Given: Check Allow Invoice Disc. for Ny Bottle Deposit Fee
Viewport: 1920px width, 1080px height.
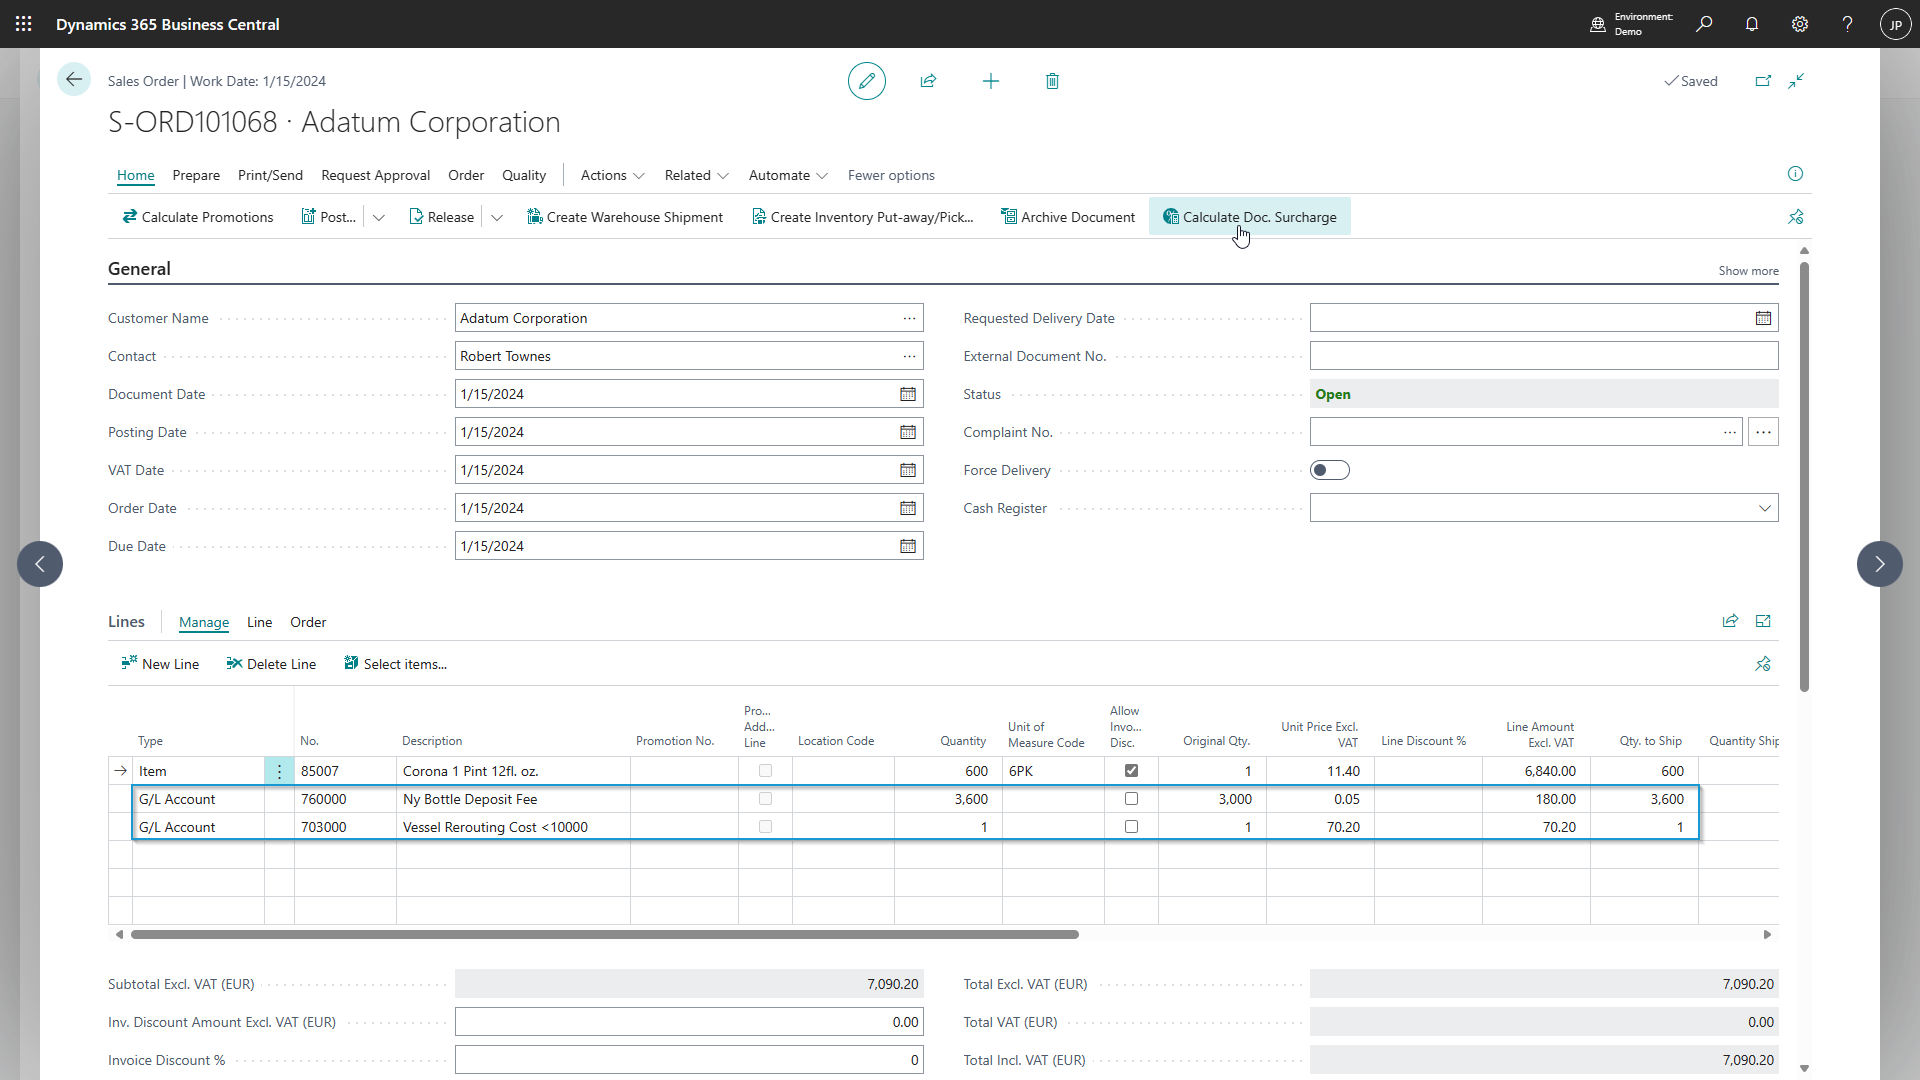Looking at the screenshot, I should coord(1131,799).
